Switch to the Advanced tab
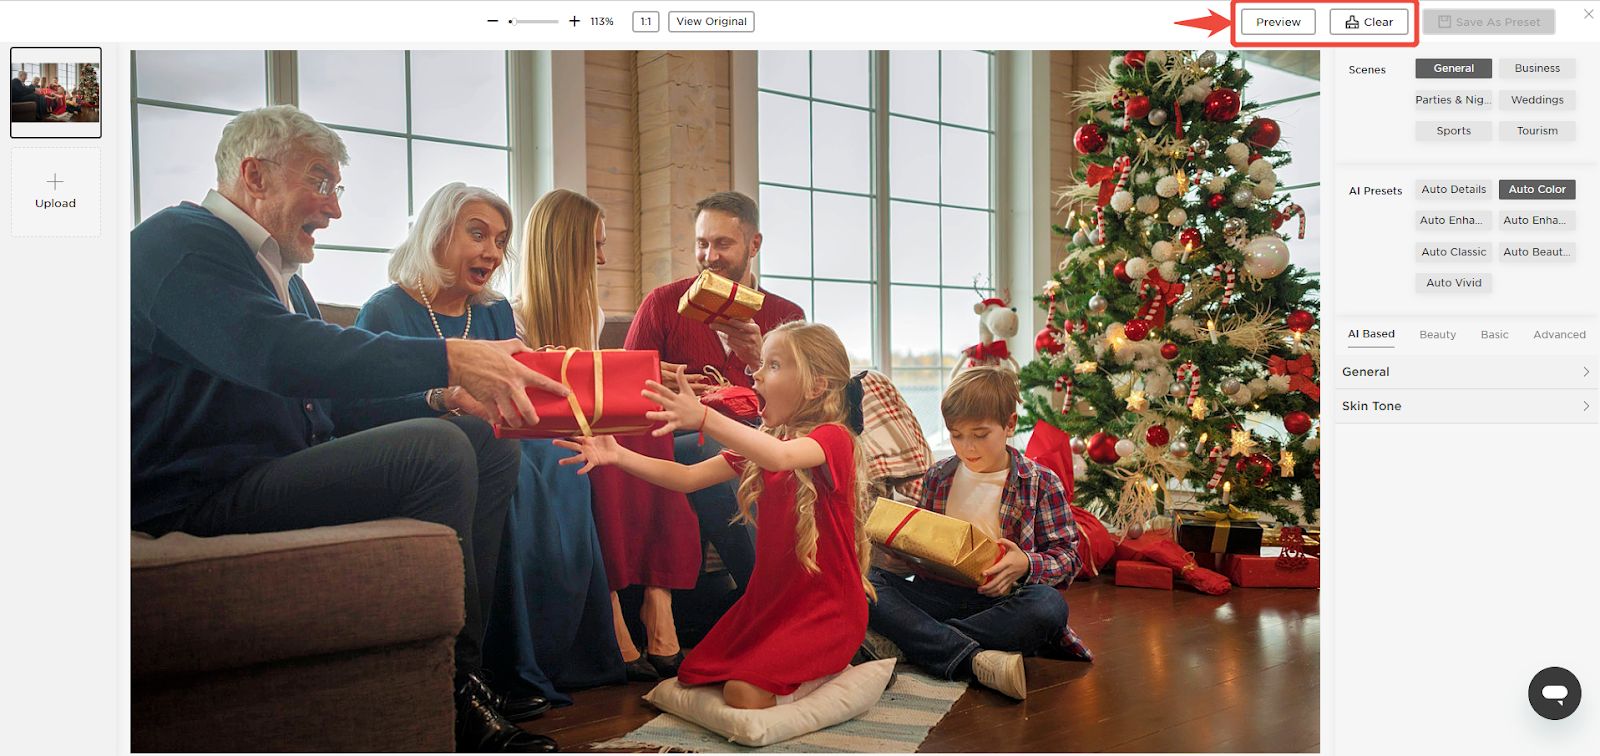This screenshot has height=756, width=1600. point(1559,335)
